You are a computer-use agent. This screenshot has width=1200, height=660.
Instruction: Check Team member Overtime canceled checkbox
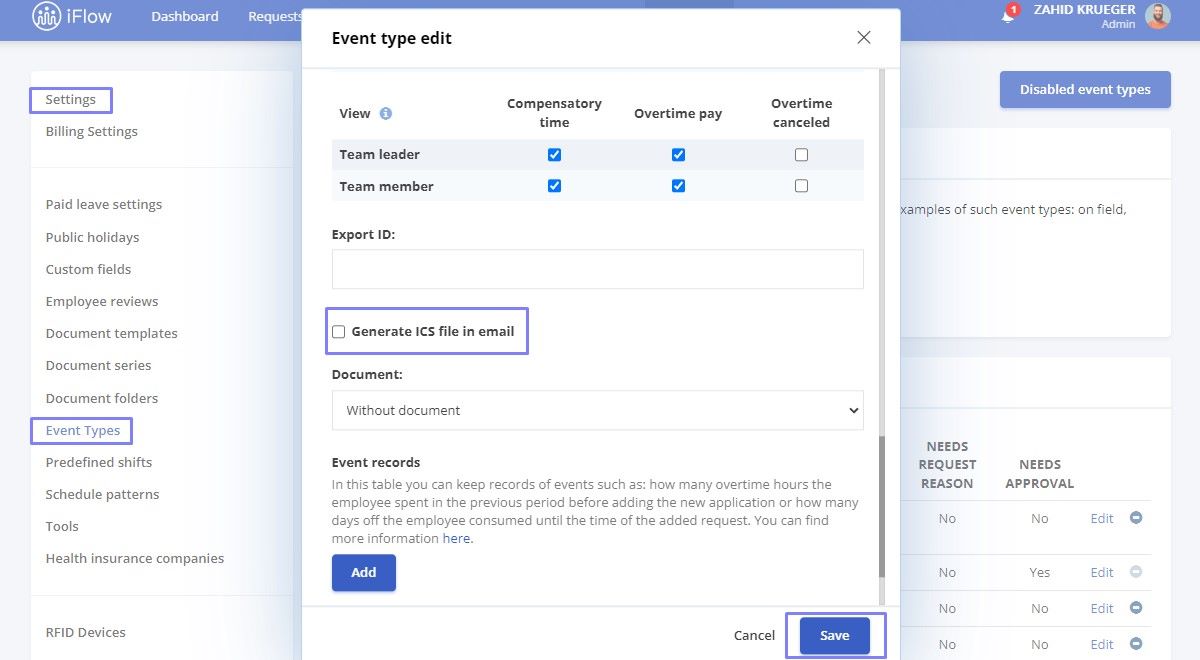point(801,186)
